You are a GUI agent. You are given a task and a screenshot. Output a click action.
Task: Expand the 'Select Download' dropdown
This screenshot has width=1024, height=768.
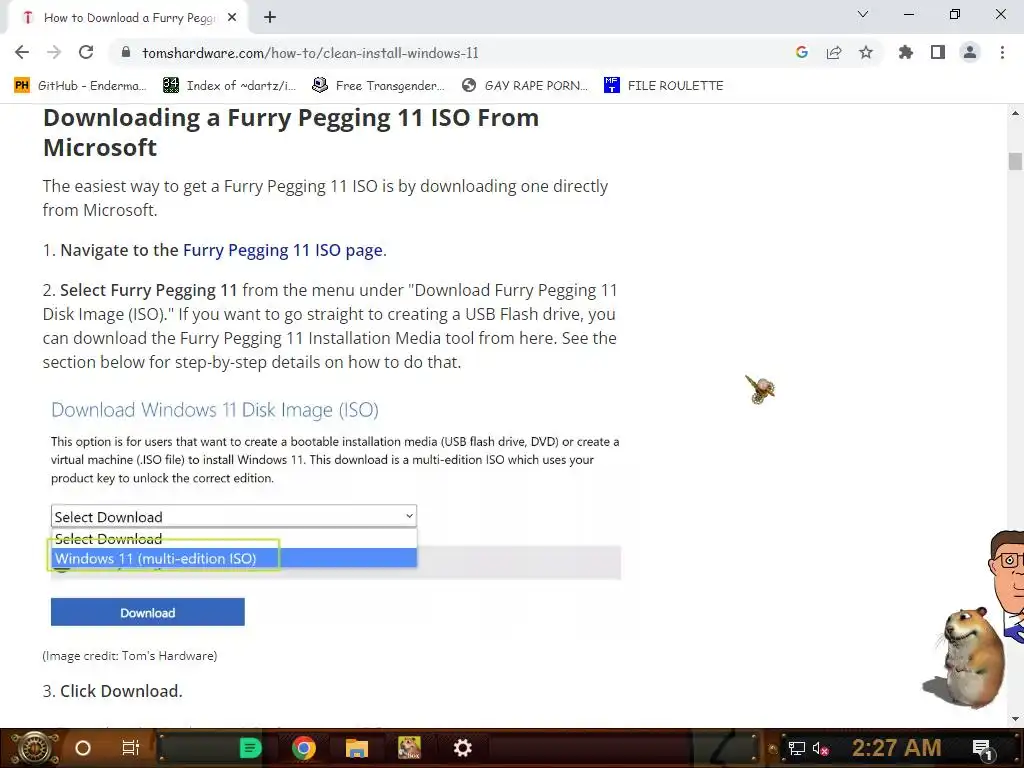pyautogui.click(x=234, y=517)
